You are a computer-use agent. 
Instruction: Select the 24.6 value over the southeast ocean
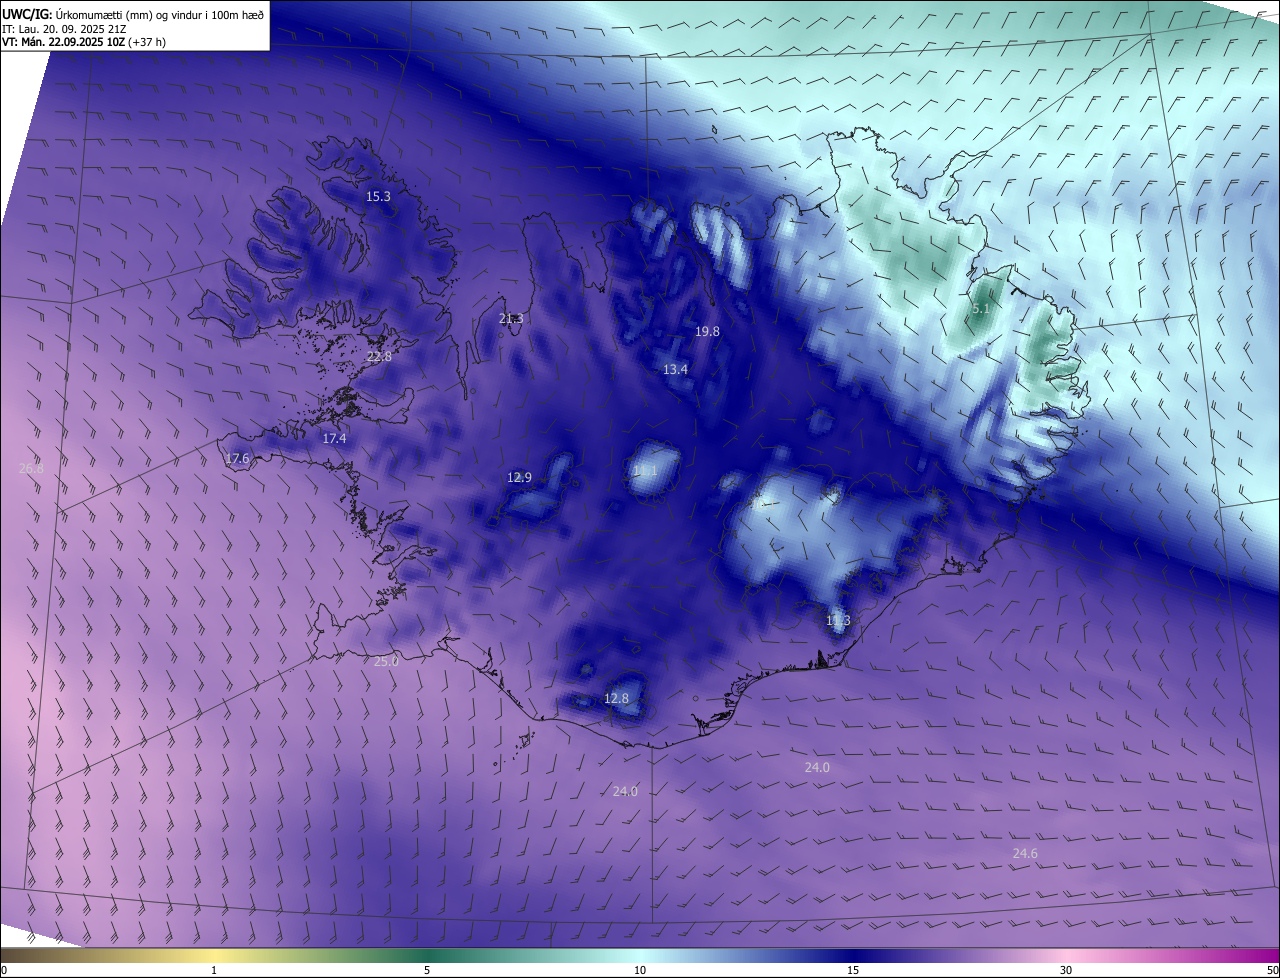tap(1025, 854)
